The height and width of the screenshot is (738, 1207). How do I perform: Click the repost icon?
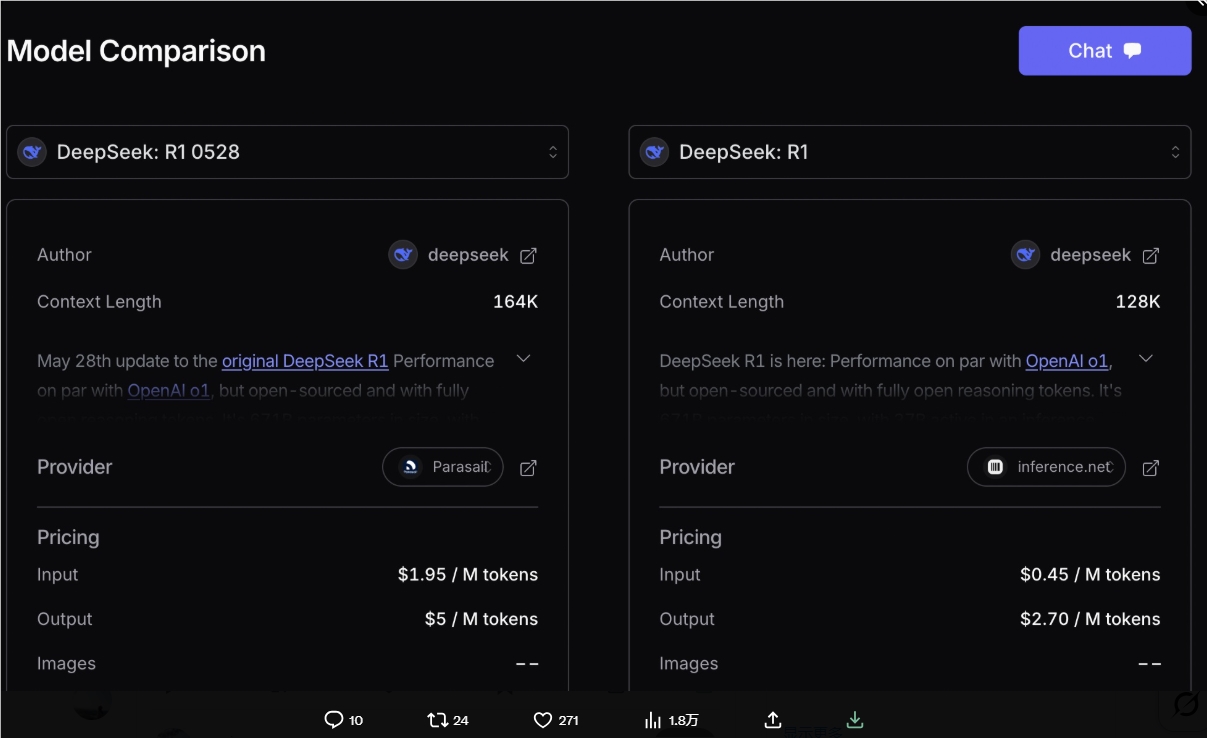[x=437, y=720]
